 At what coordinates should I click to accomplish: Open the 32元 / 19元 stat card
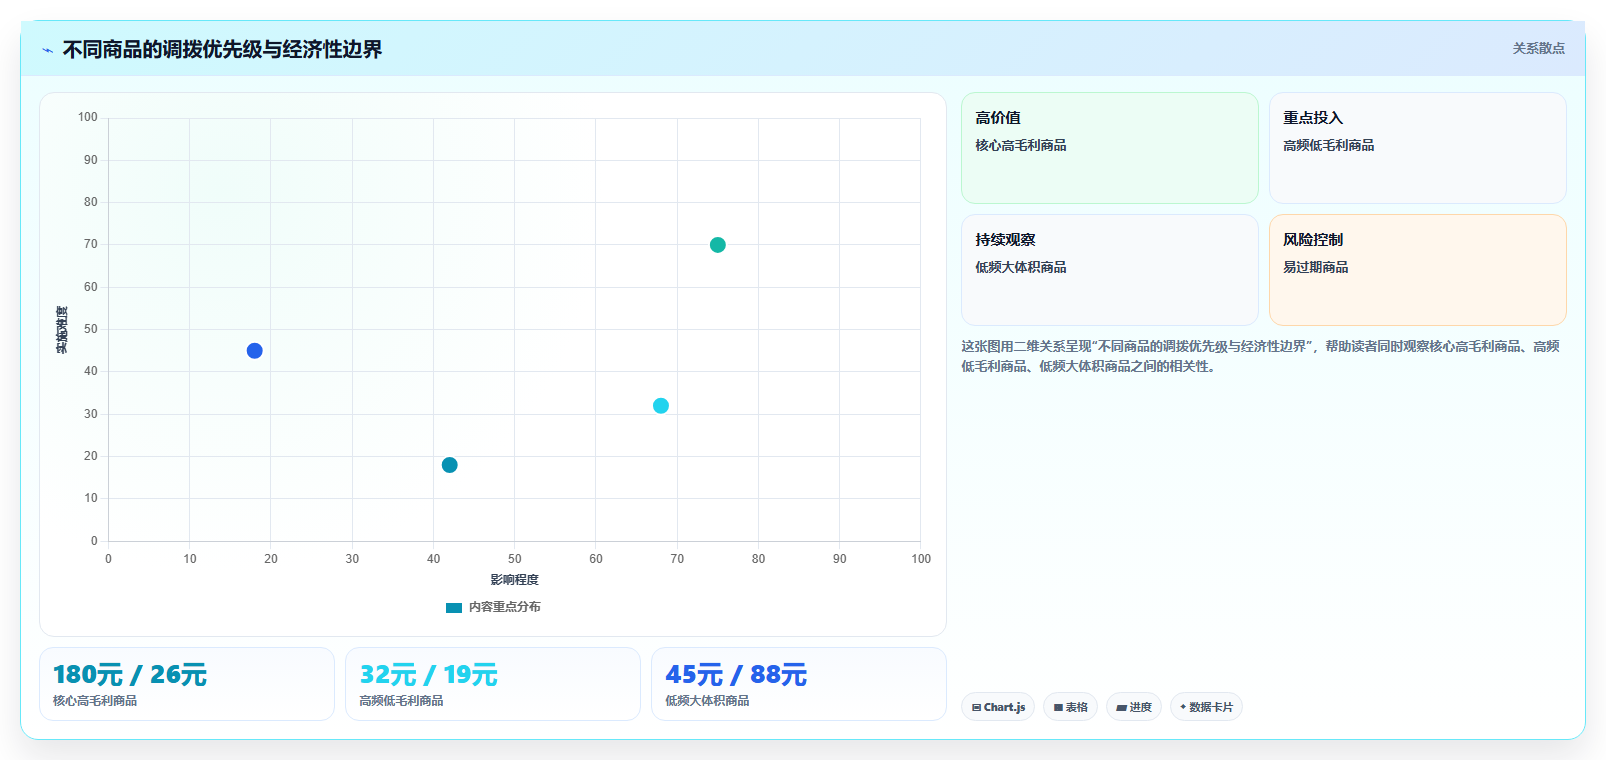point(493,684)
